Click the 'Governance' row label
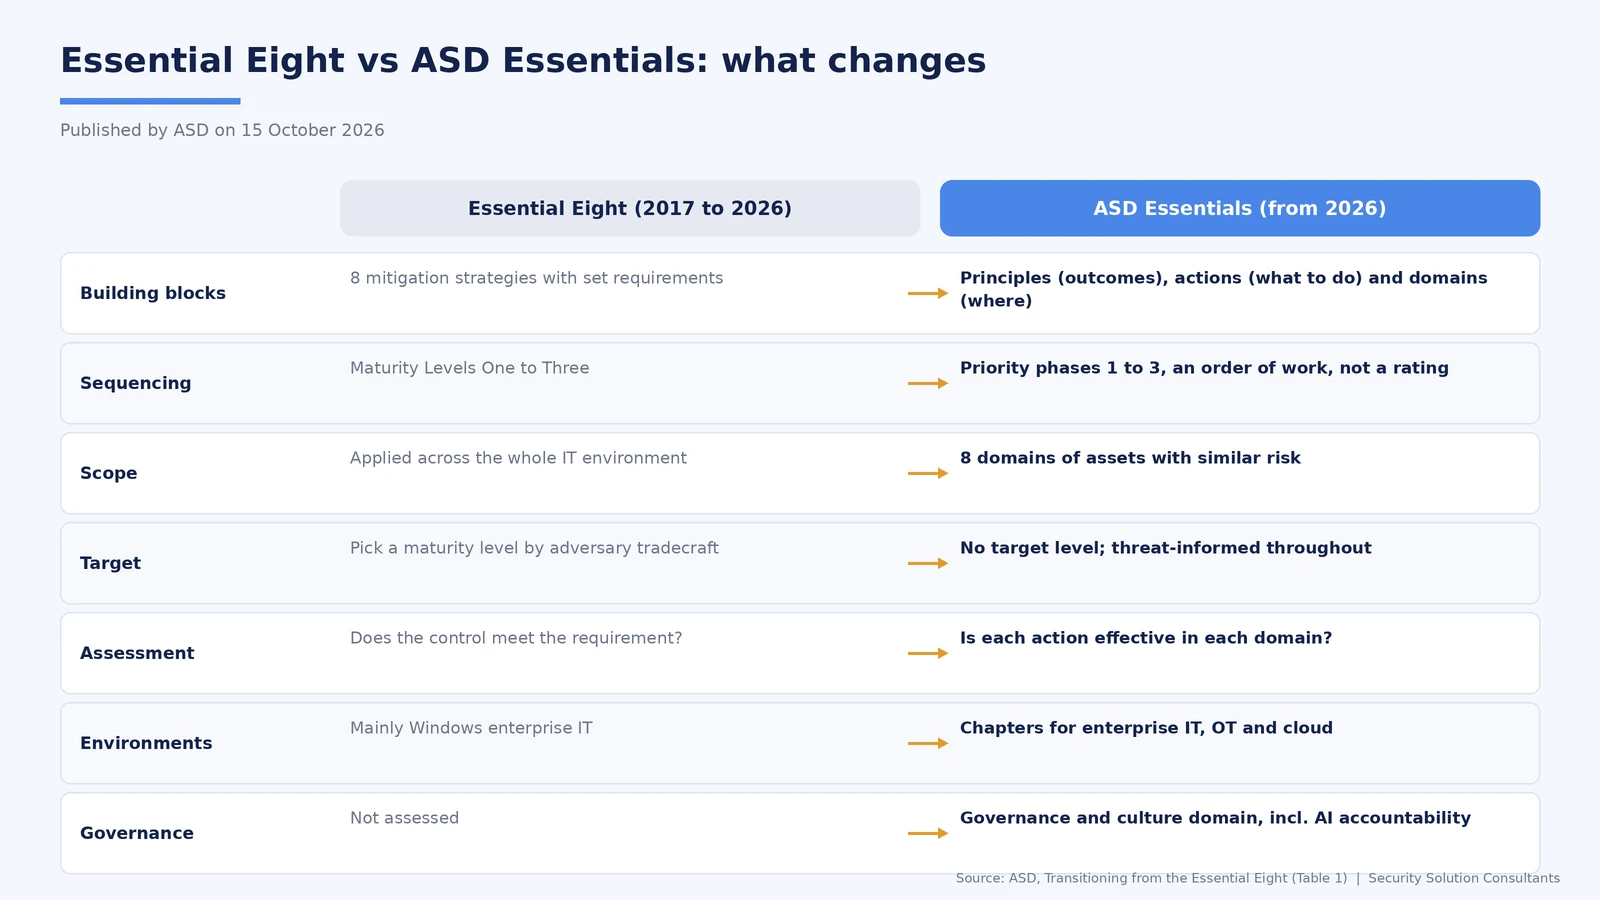1600x900 pixels. click(137, 833)
